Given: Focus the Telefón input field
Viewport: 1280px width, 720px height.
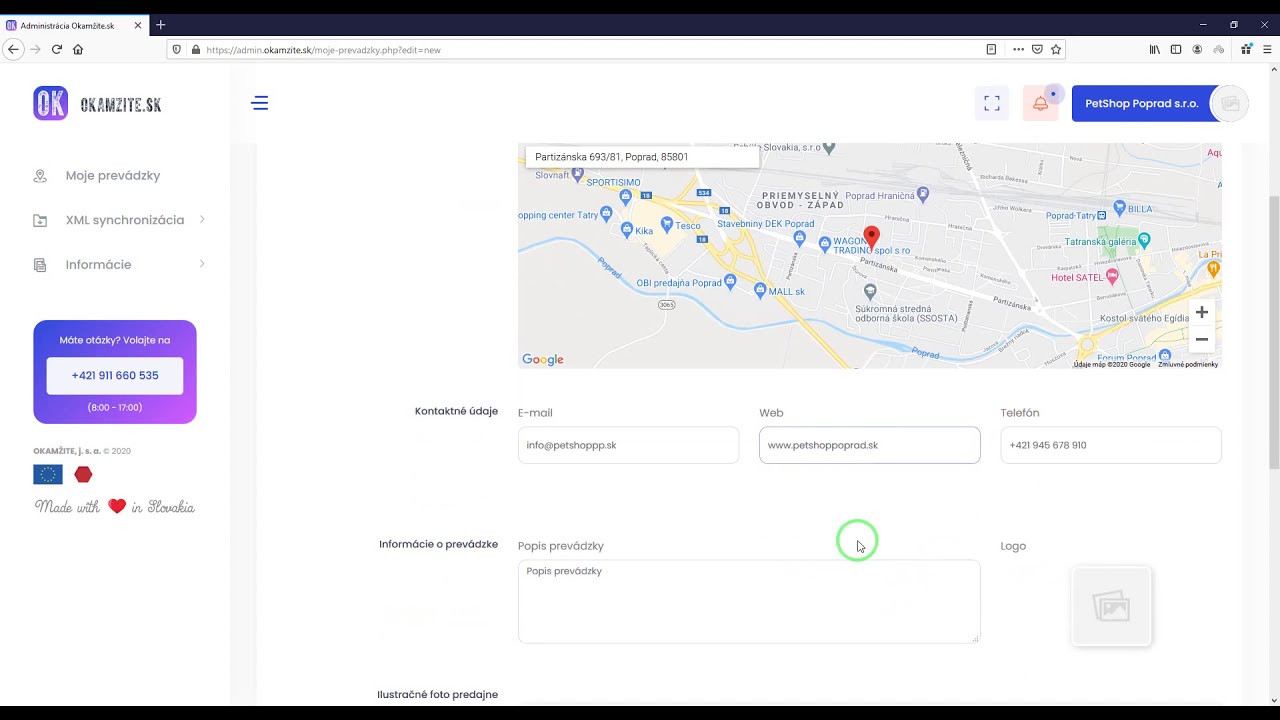Looking at the screenshot, I should [x=1111, y=445].
